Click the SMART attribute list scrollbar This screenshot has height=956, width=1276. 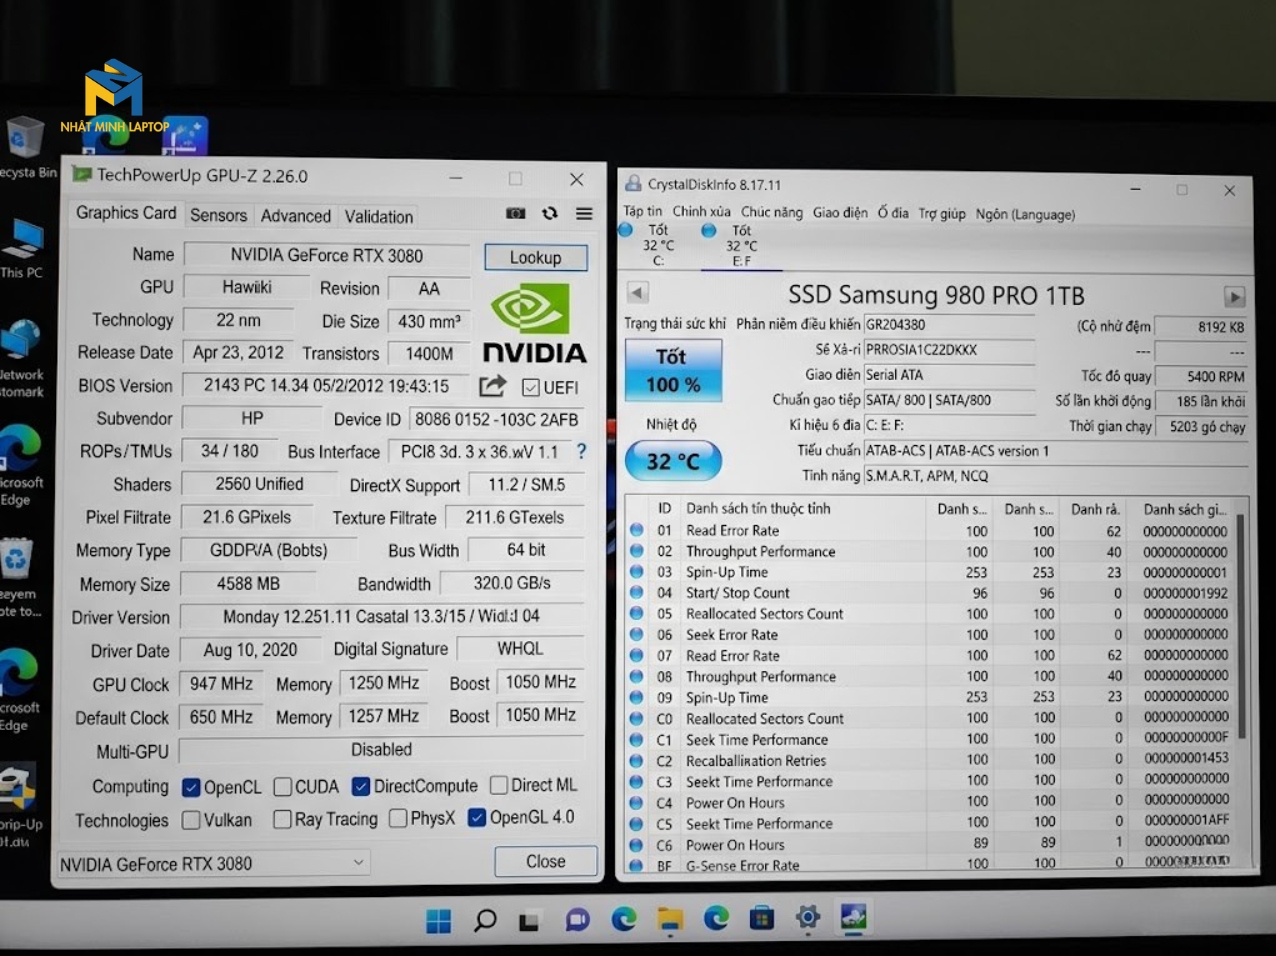coord(1241,627)
